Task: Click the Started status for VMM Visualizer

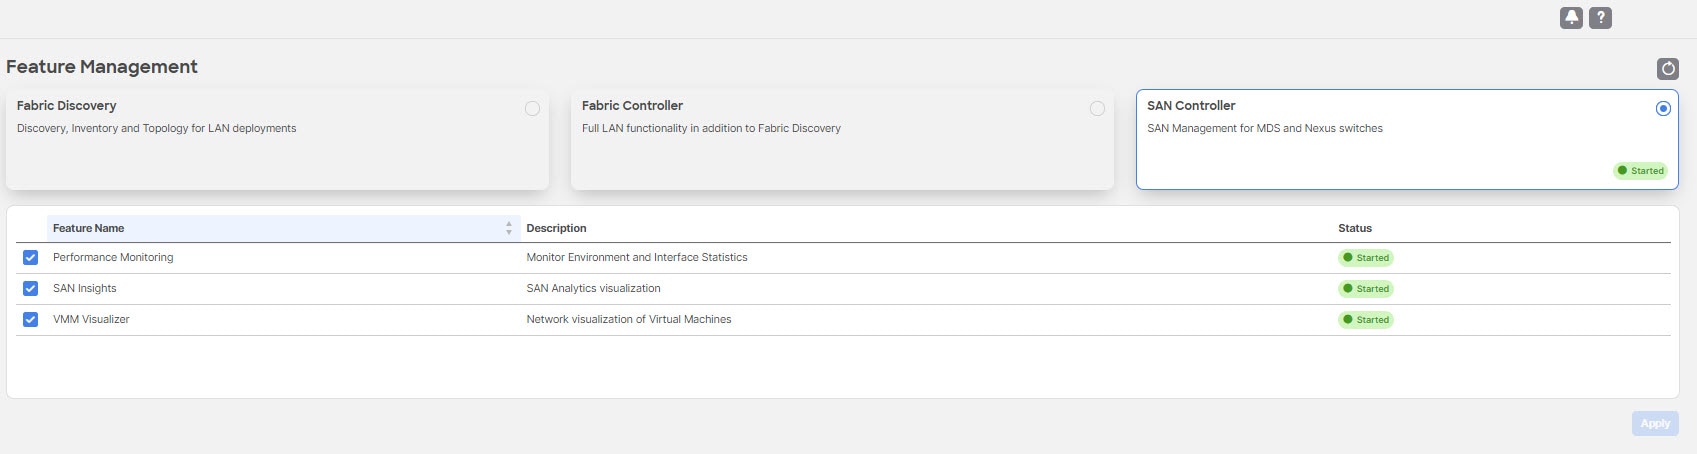Action: (x=1366, y=320)
